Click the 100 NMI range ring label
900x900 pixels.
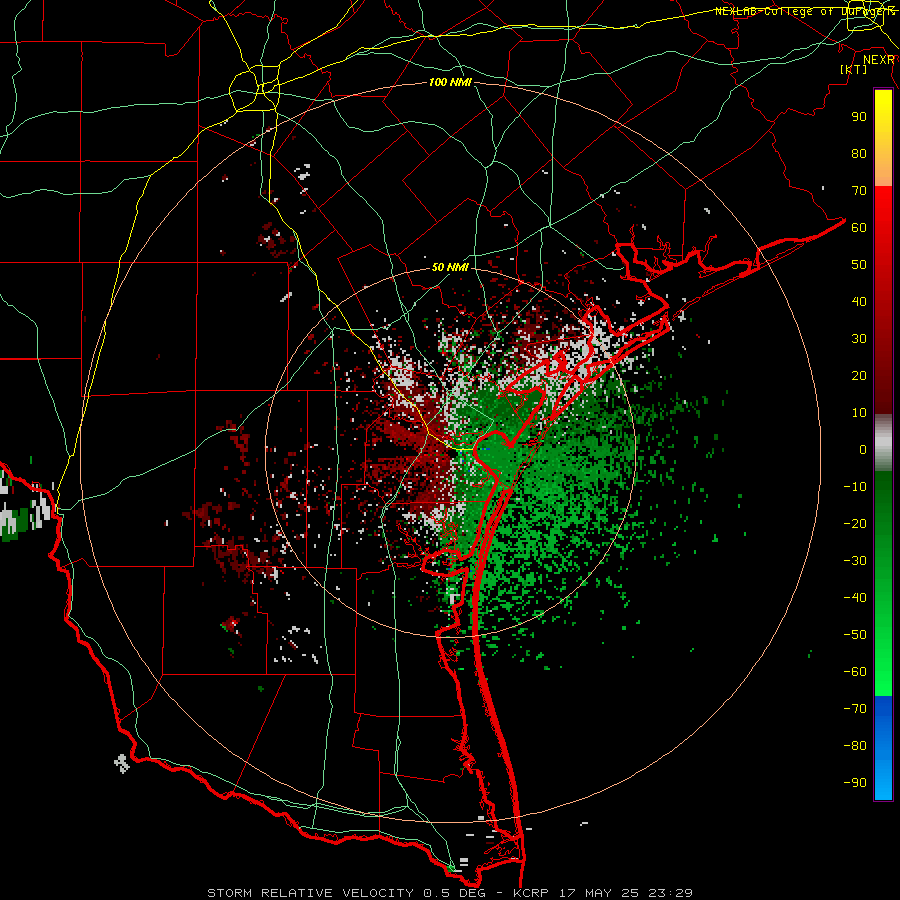(450, 82)
